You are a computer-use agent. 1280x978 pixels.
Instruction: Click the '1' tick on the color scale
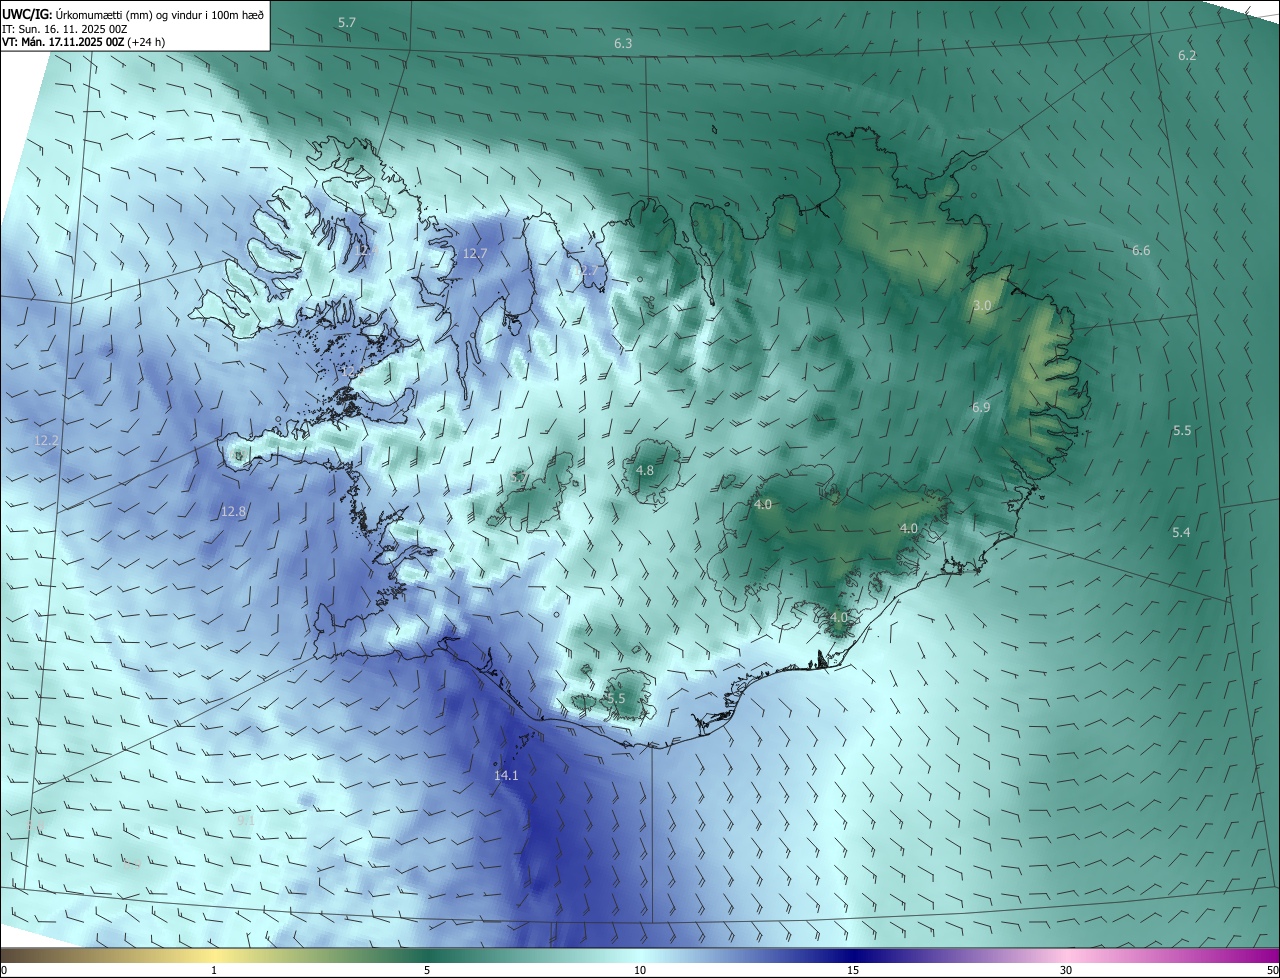click(214, 970)
